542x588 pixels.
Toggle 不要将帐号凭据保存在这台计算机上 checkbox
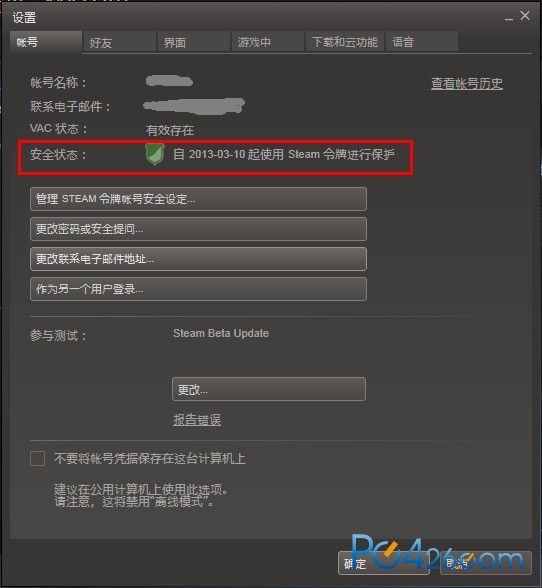(38, 458)
